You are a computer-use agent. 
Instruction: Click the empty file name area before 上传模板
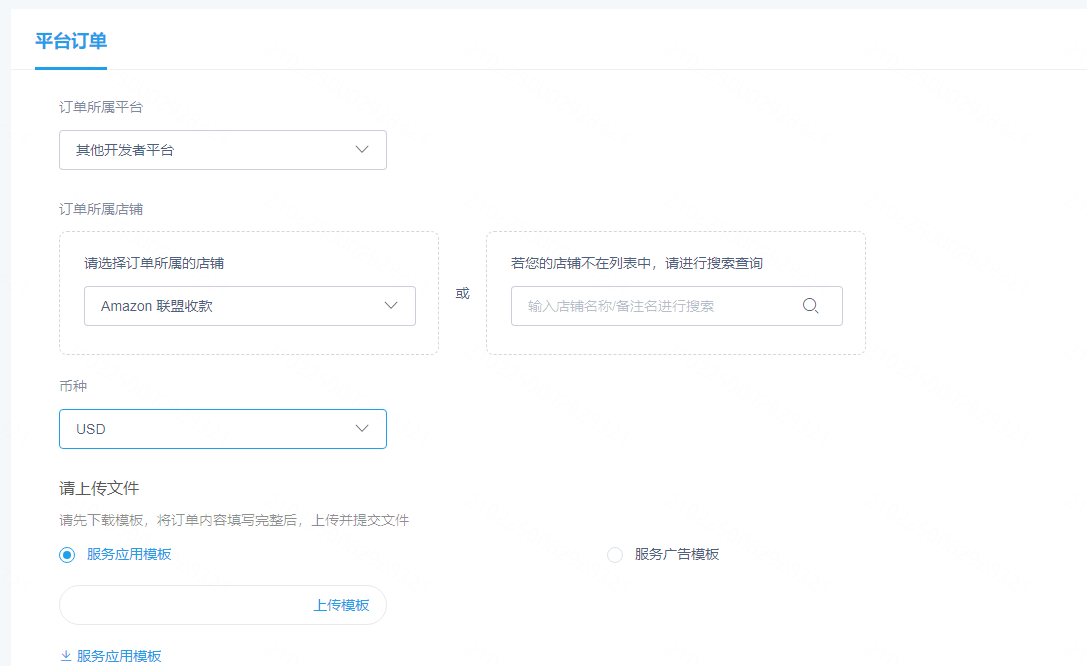tap(180, 605)
